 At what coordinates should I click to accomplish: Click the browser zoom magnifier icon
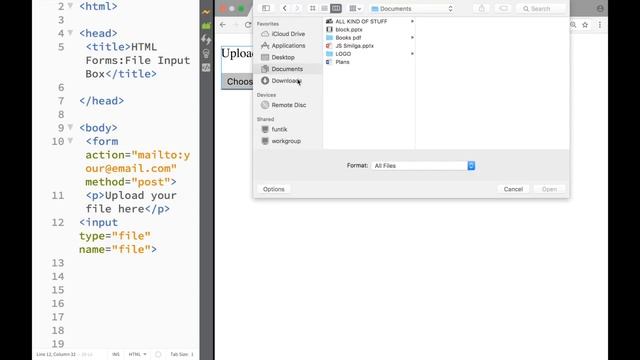coord(573,25)
